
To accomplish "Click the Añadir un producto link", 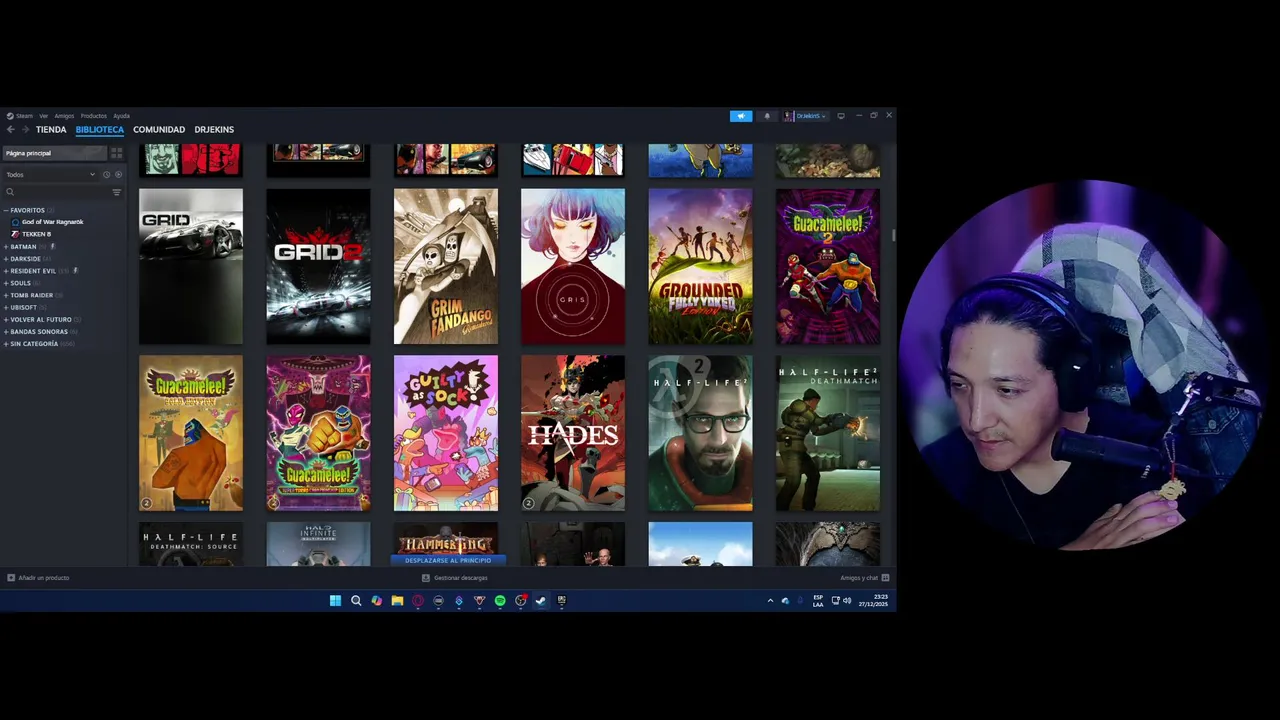I will [44, 578].
